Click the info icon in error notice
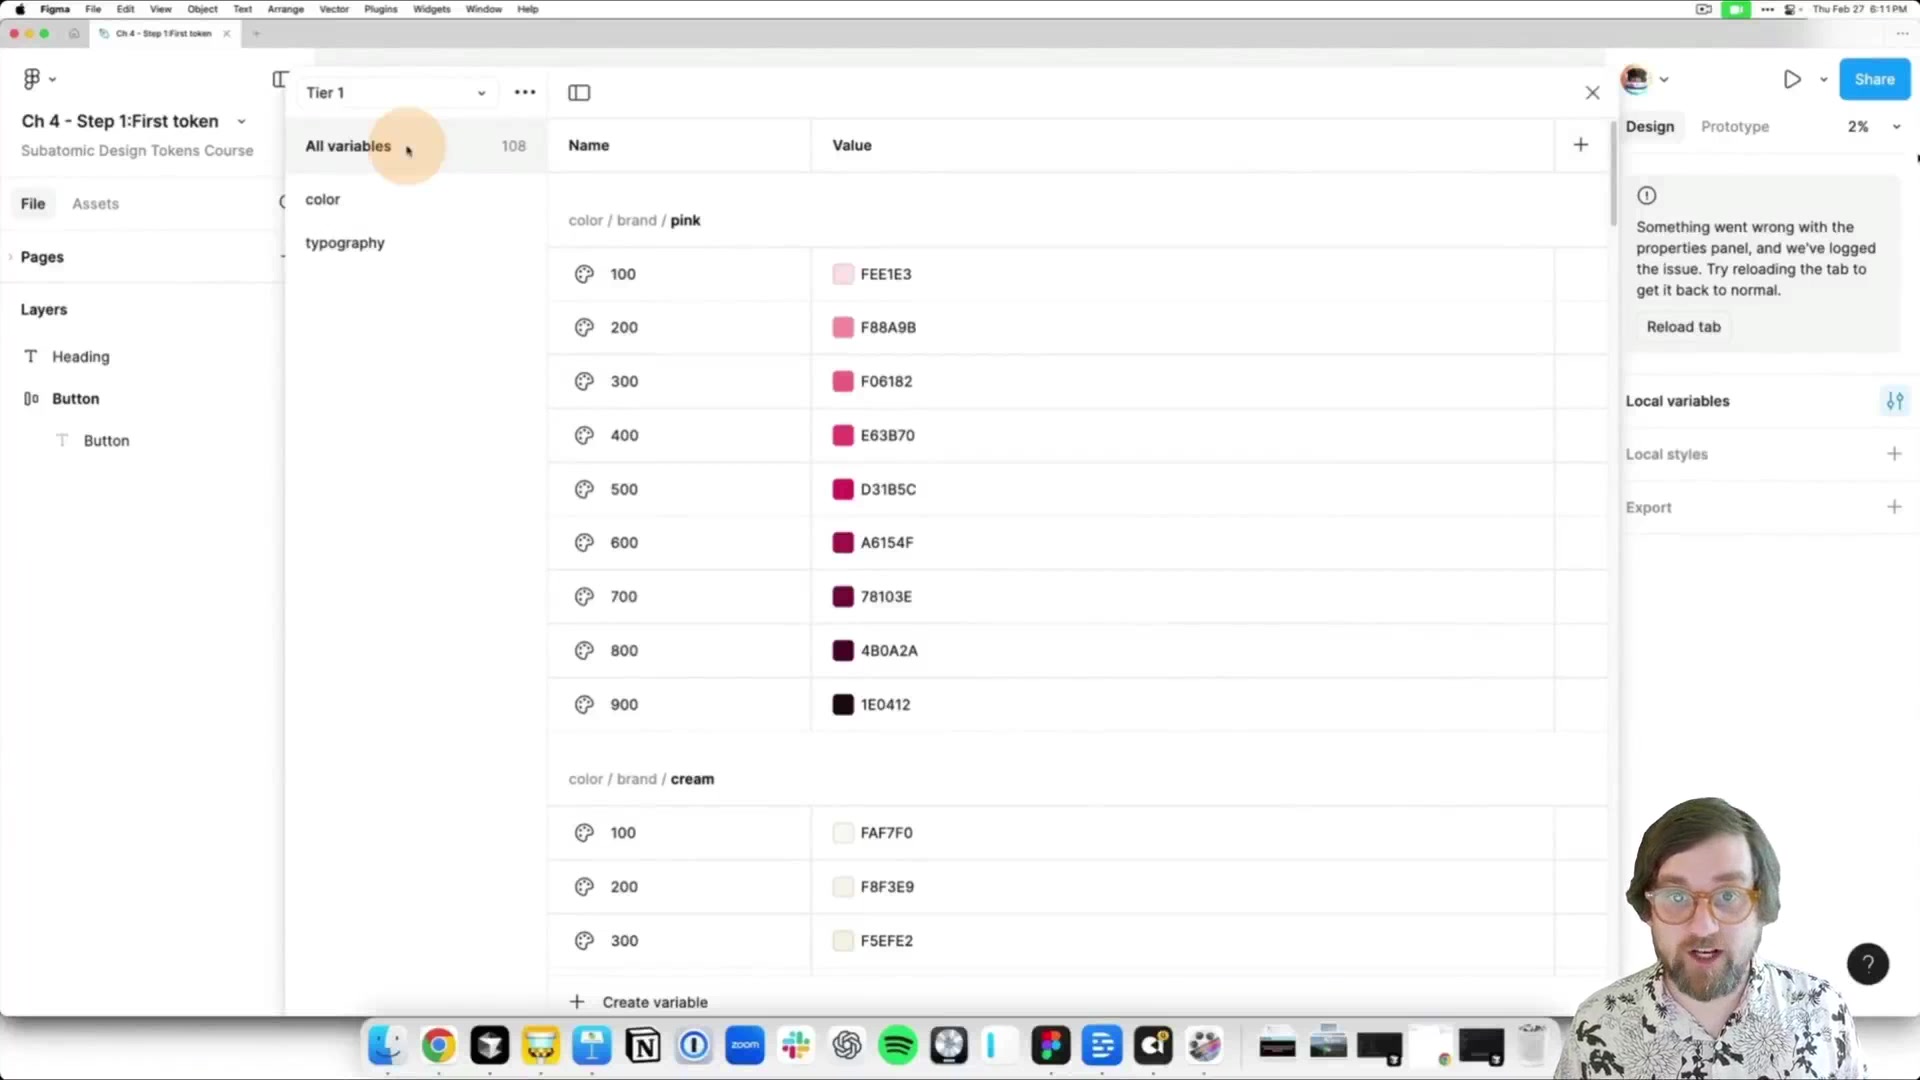 click(1647, 196)
